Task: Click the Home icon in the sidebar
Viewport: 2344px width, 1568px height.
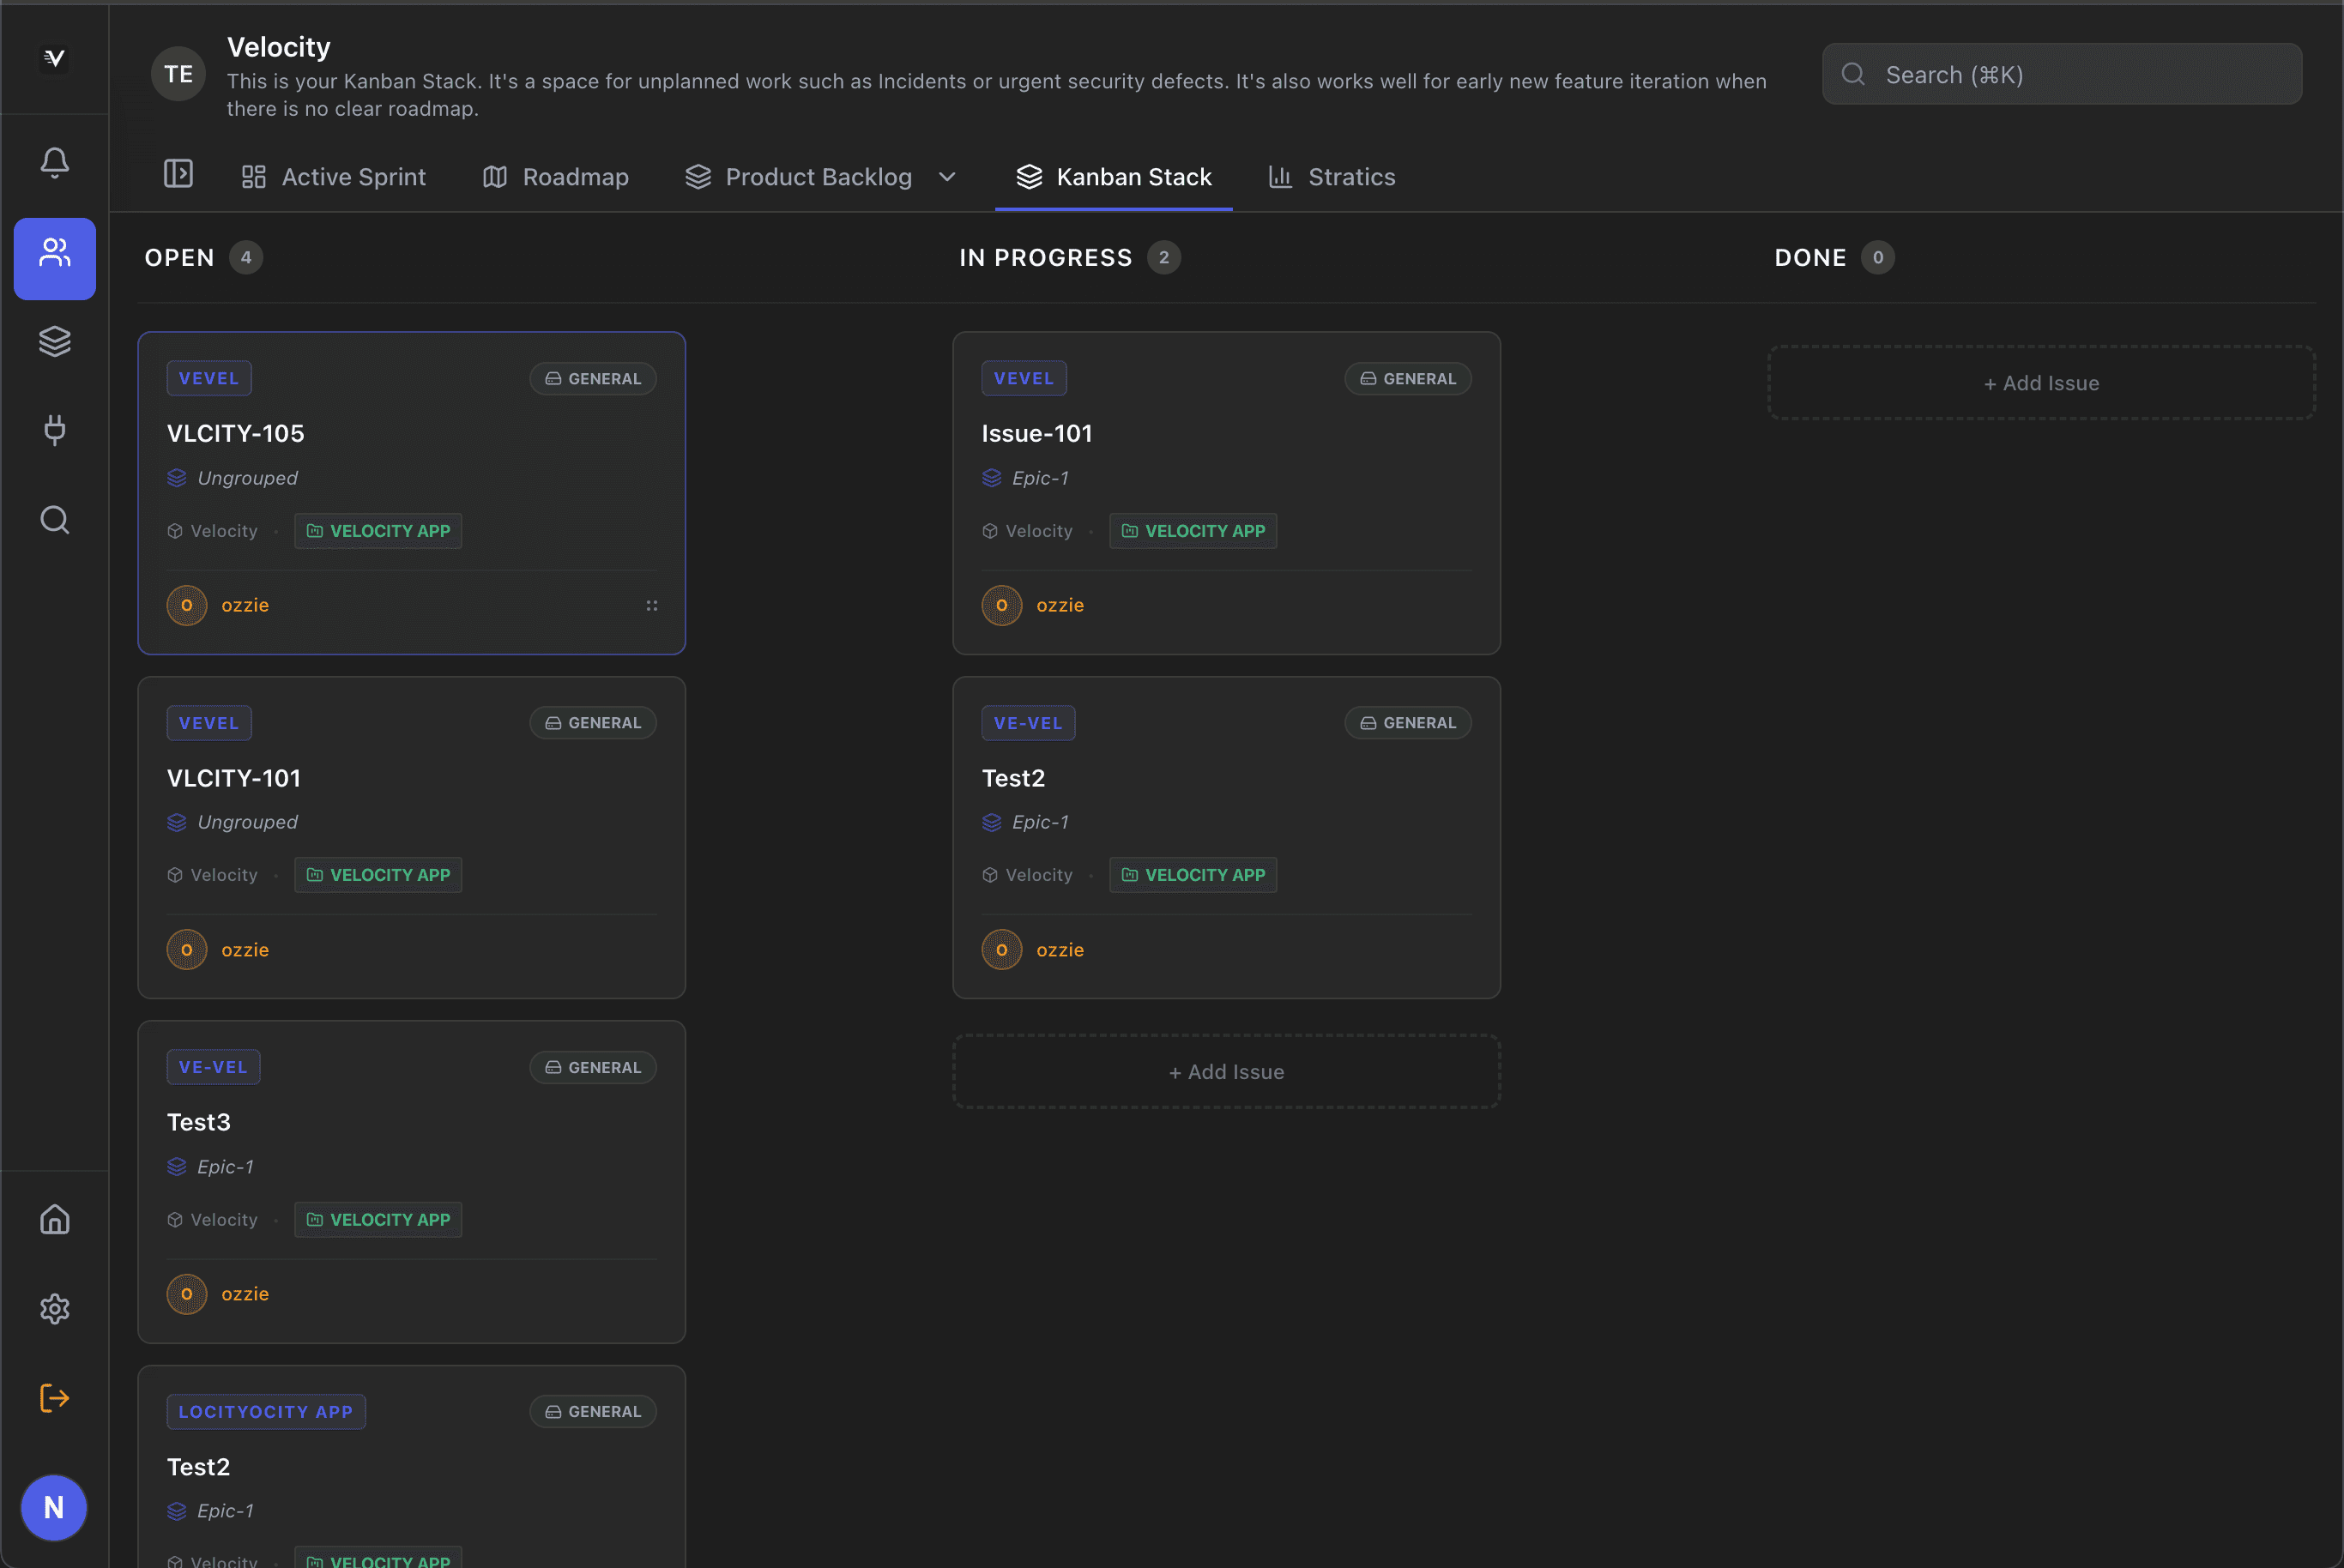Action: click(54, 1219)
